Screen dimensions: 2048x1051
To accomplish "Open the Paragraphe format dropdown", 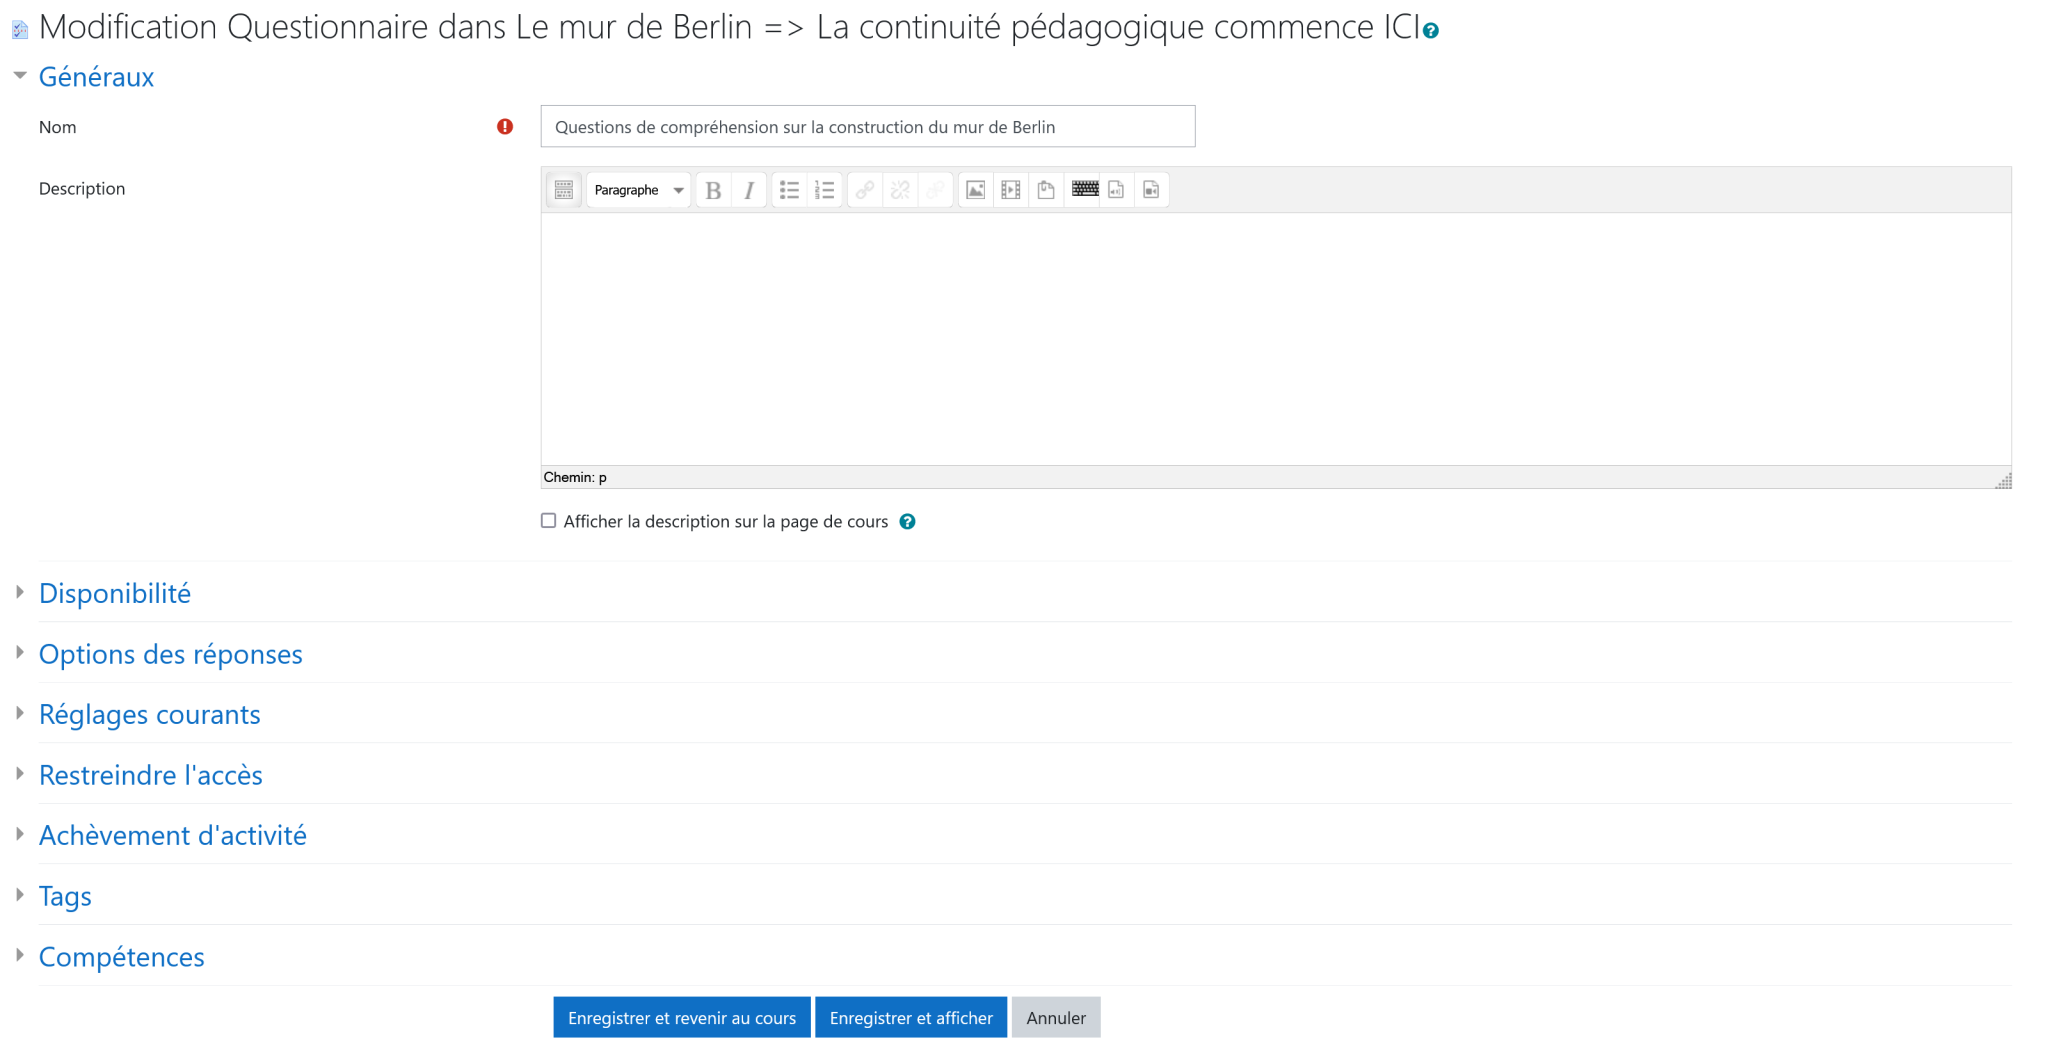I will tap(638, 190).
